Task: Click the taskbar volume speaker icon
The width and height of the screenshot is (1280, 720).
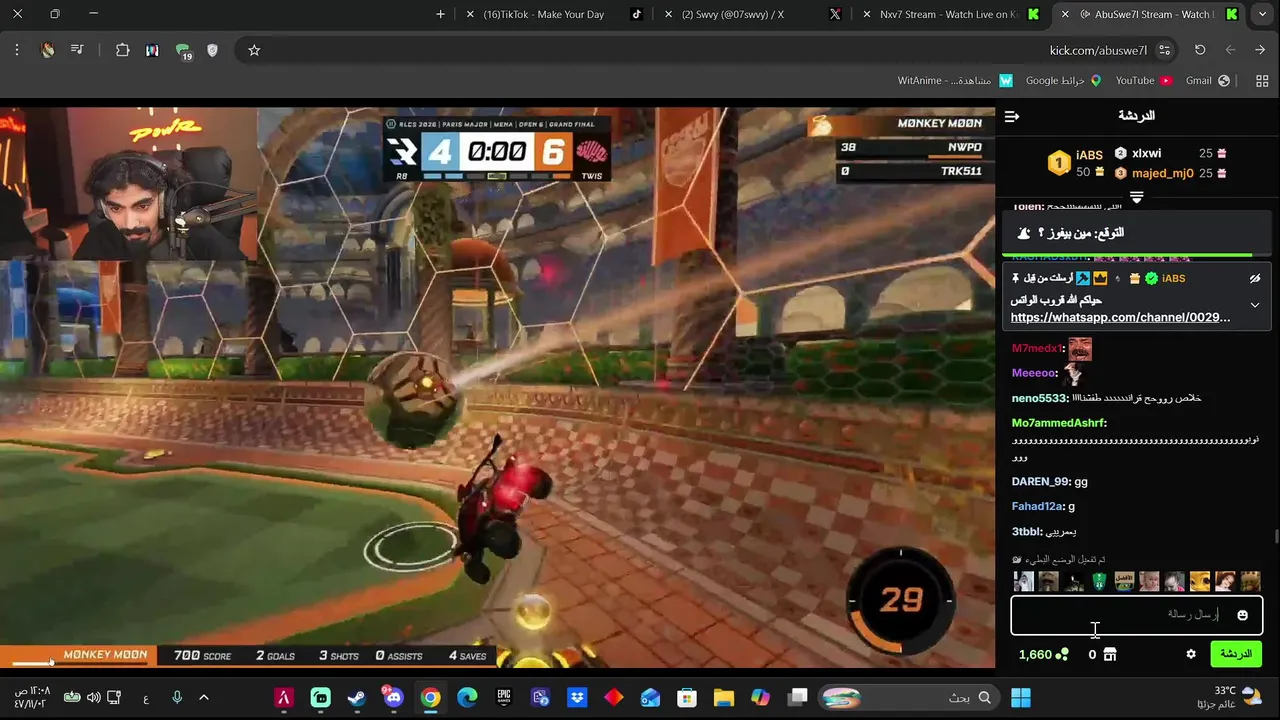Action: 93,697
